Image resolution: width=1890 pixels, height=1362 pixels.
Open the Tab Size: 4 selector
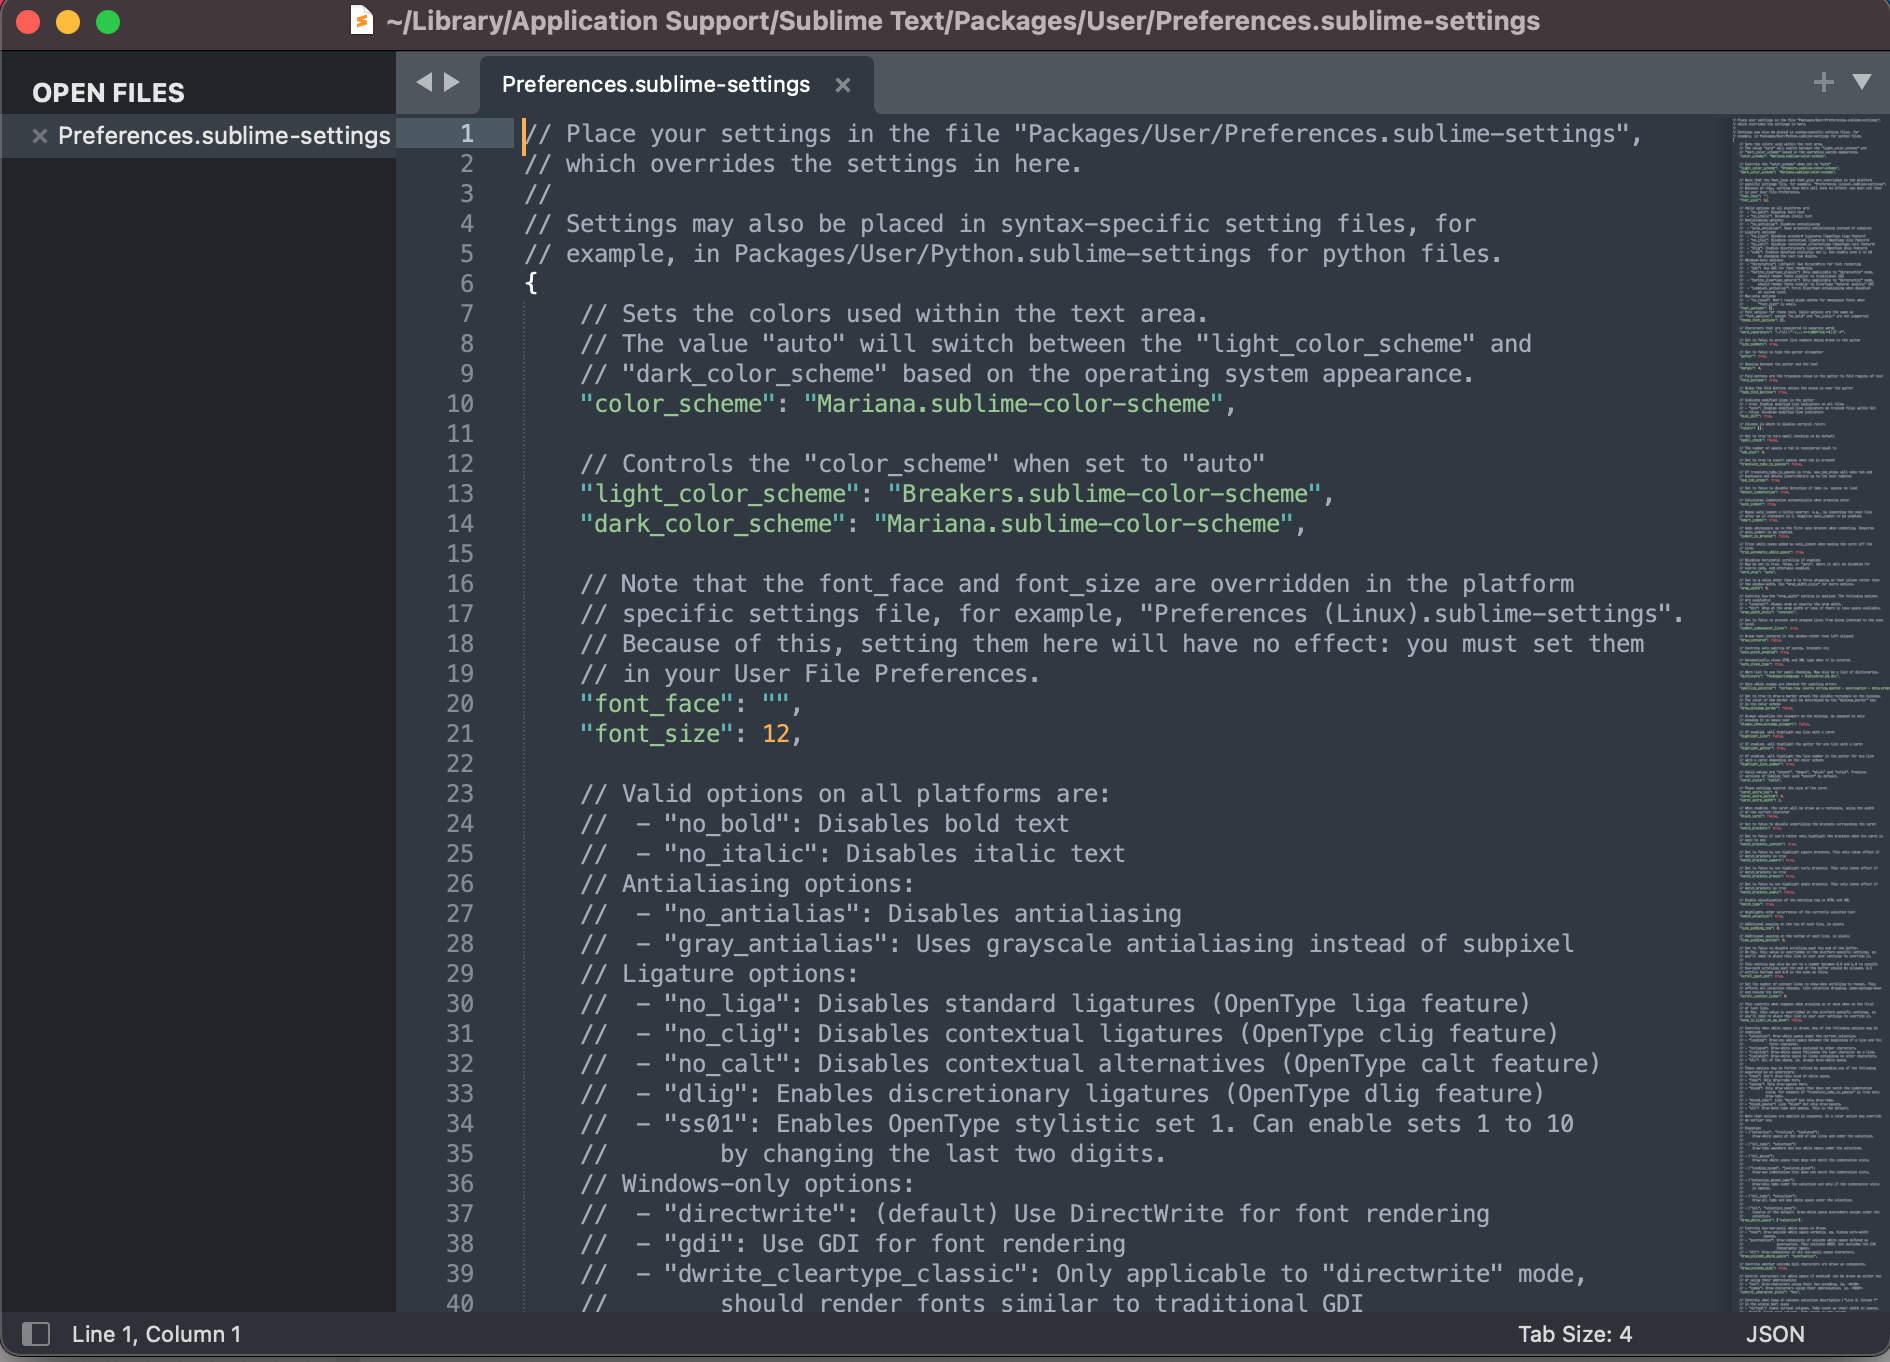coord(1574,1334)
